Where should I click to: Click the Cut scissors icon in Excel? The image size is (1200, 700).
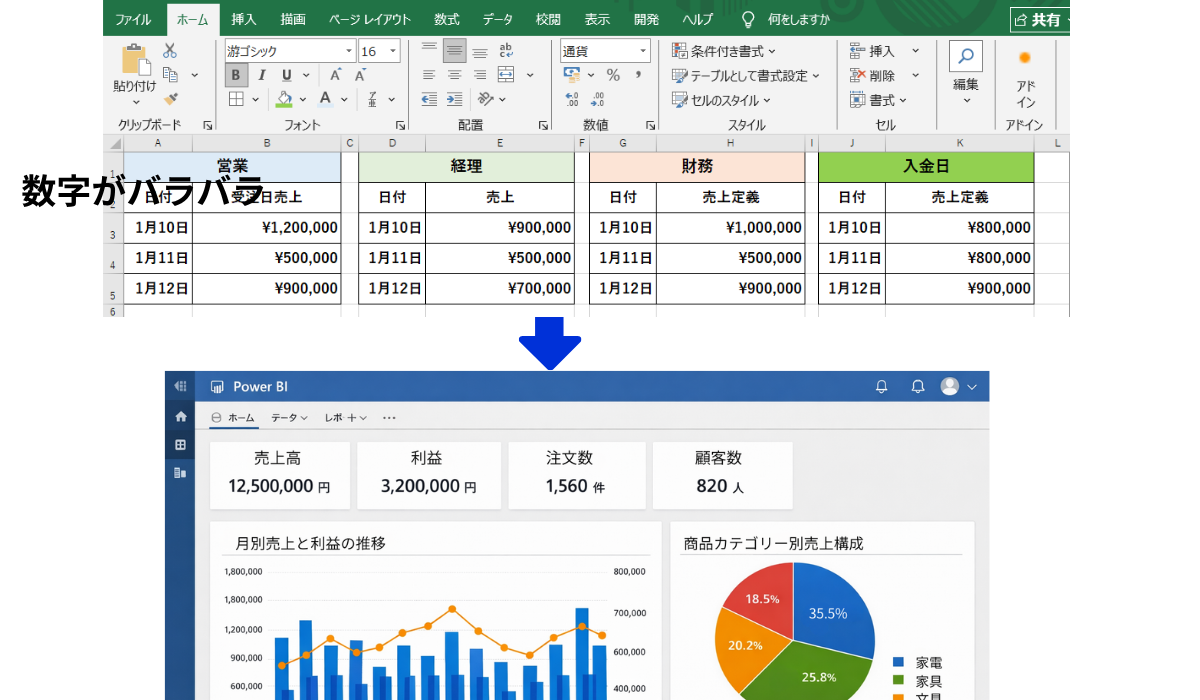pos(170,51)
